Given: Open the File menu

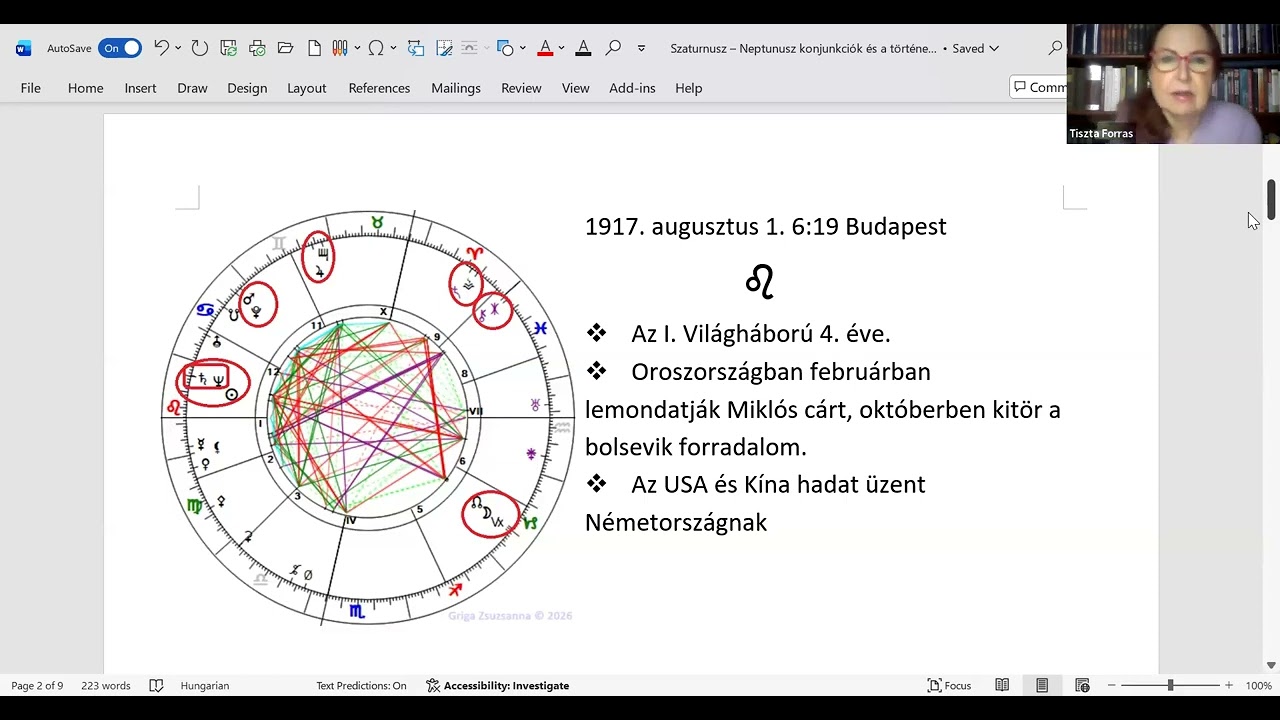Looking at the screenshot, I should tap(31, 88).
